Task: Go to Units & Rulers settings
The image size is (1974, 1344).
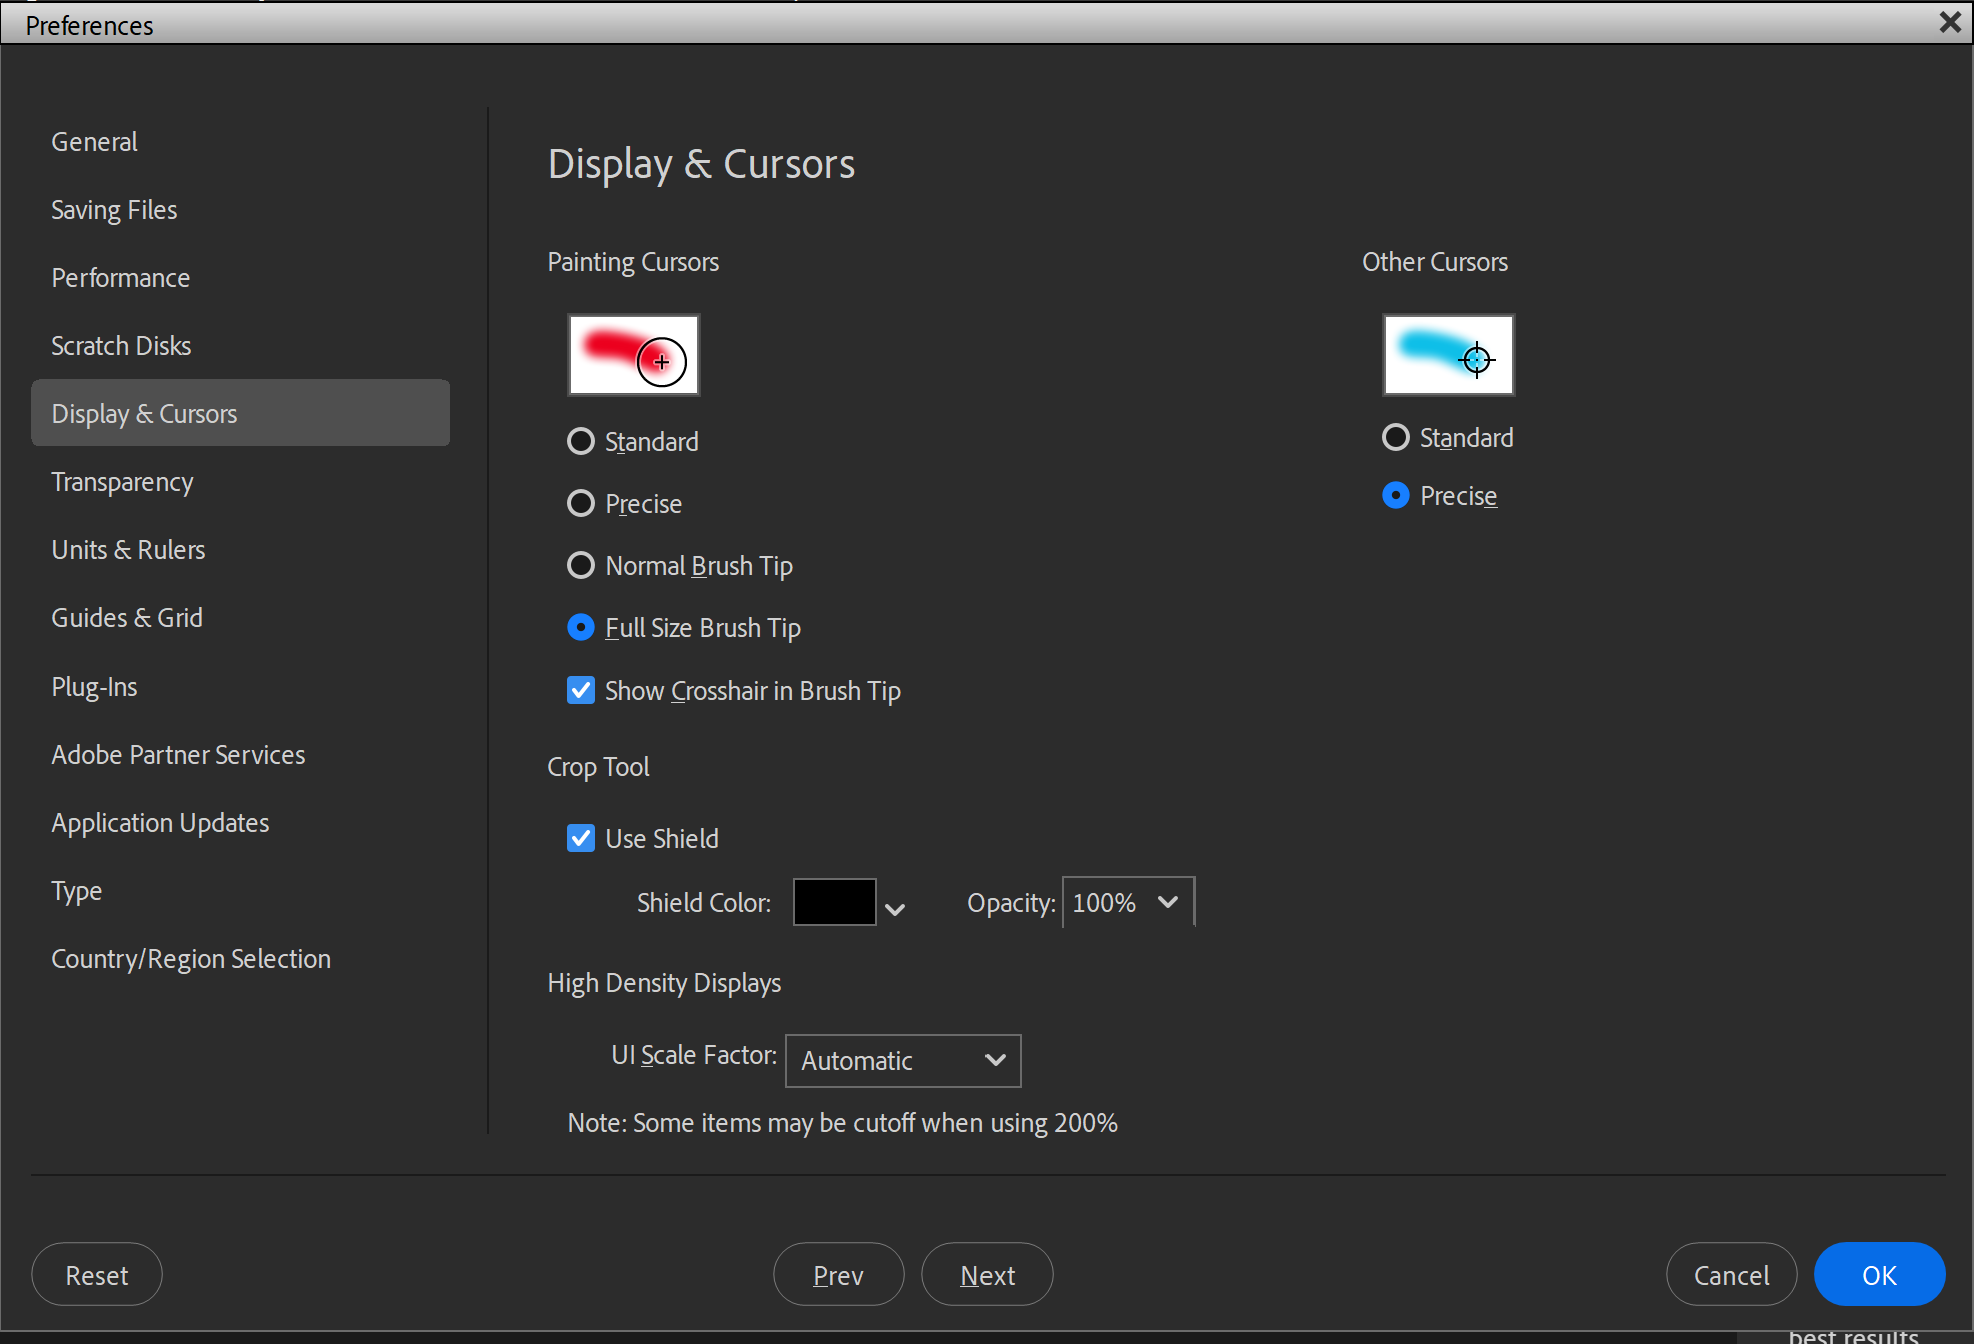Action: [x=127, y=549]
